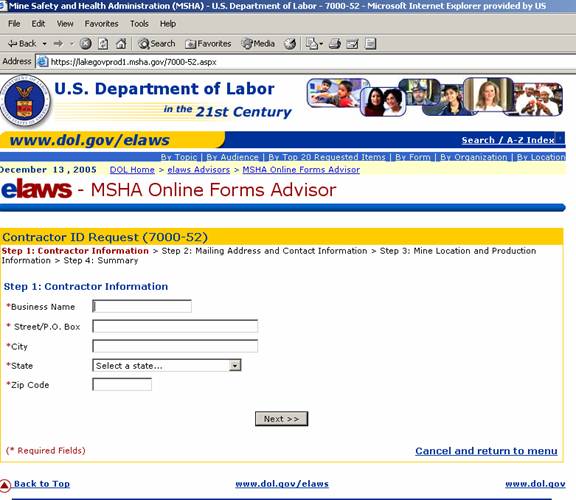Expand the Mail icon dropdown arrow
Viewport: 576px width, 500px height.
[321, 44]
